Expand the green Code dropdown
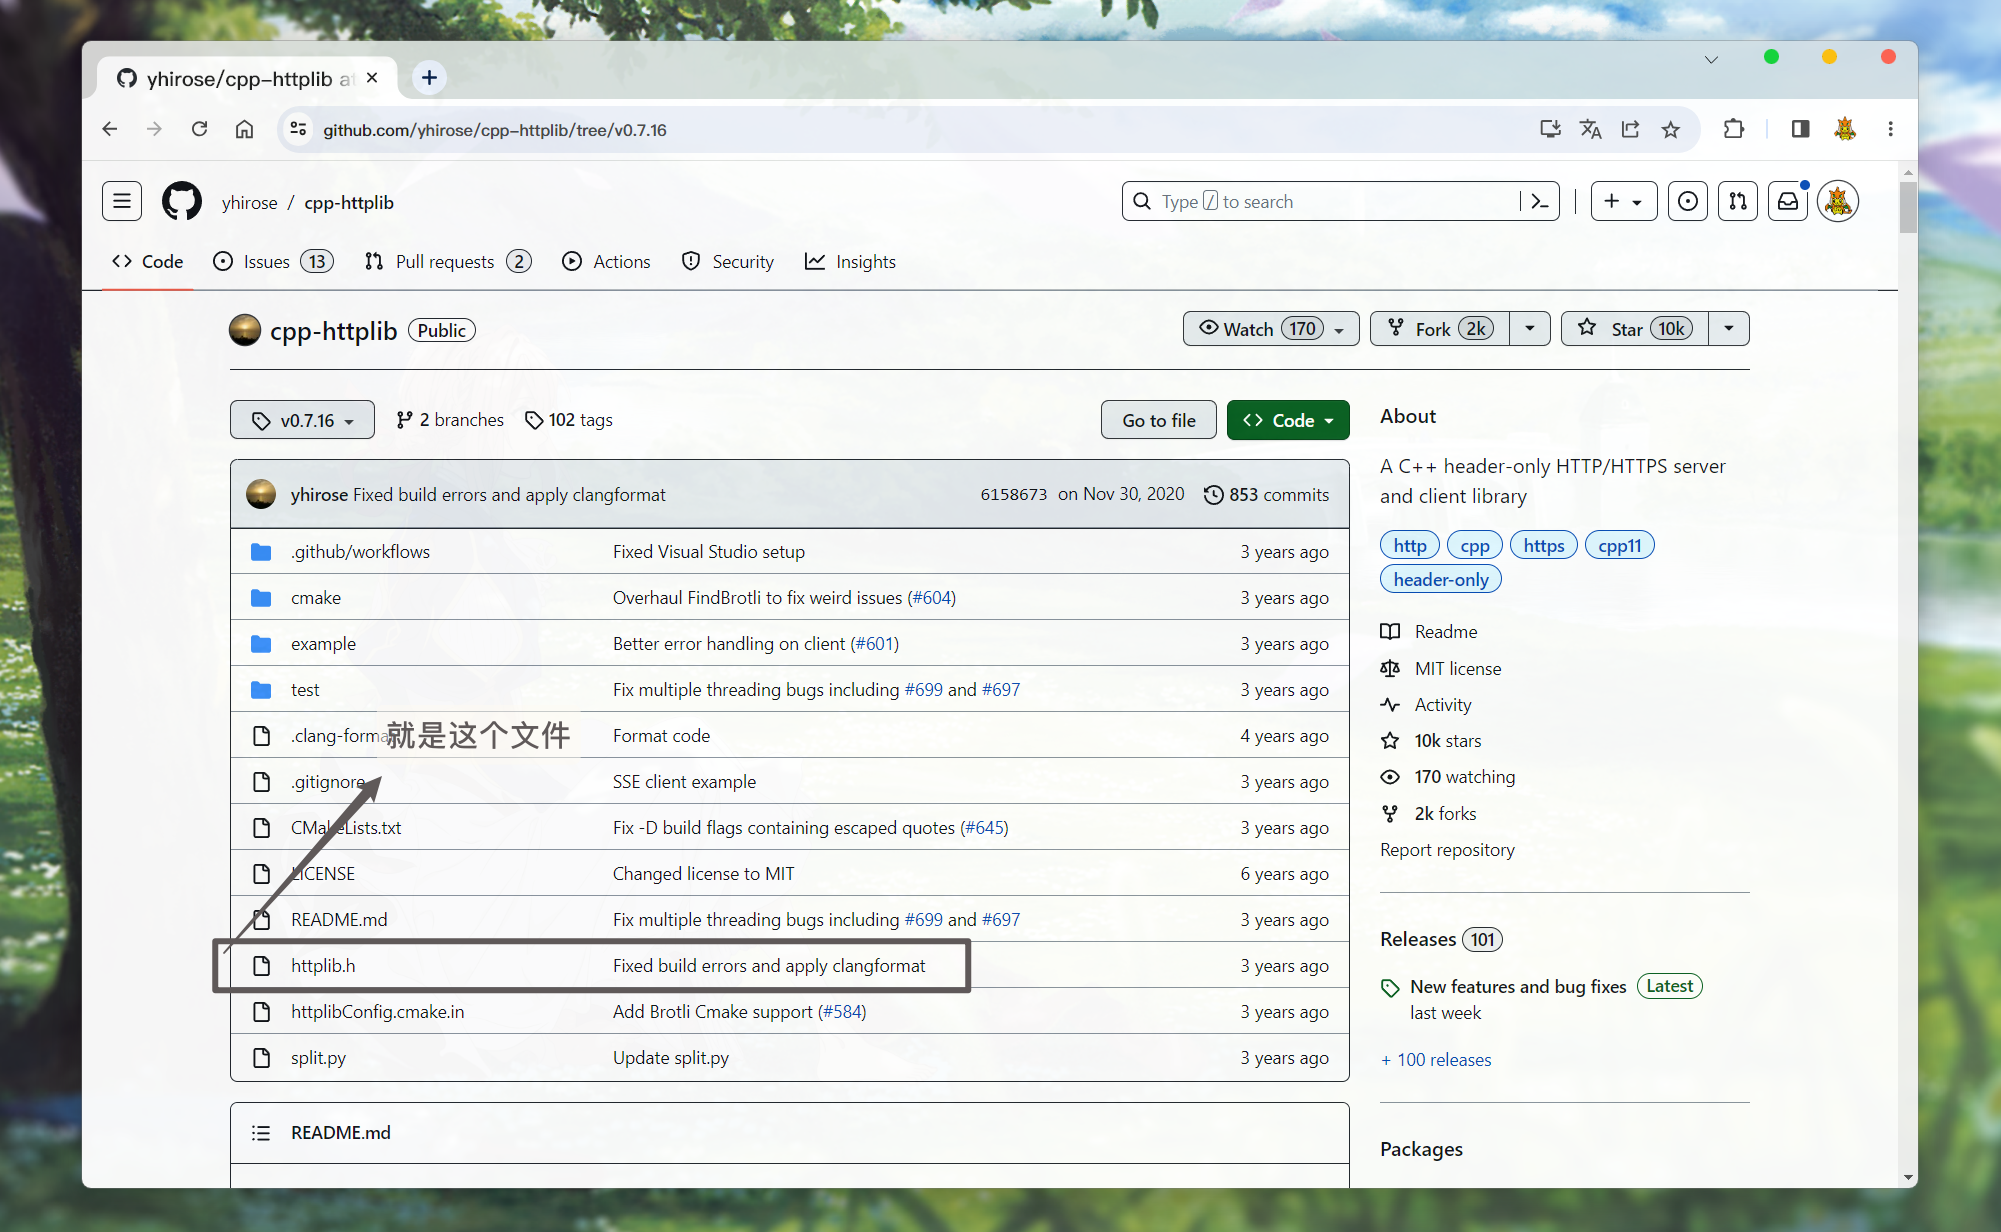 1287,420
